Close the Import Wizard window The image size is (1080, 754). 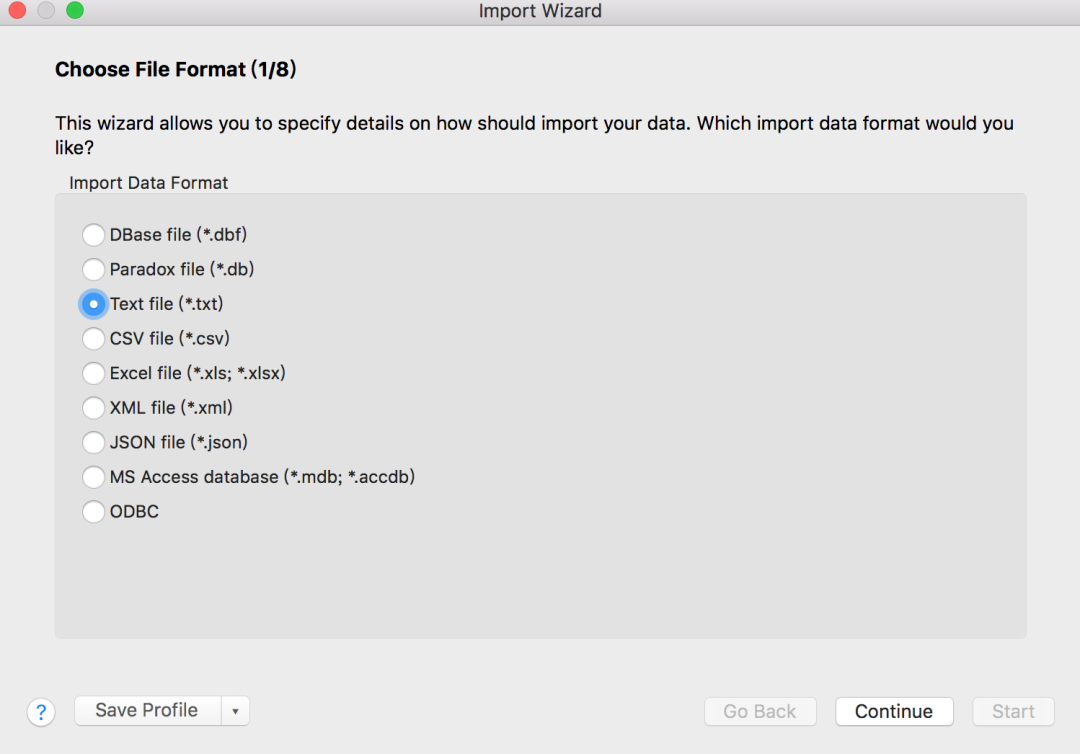(17, 11)
